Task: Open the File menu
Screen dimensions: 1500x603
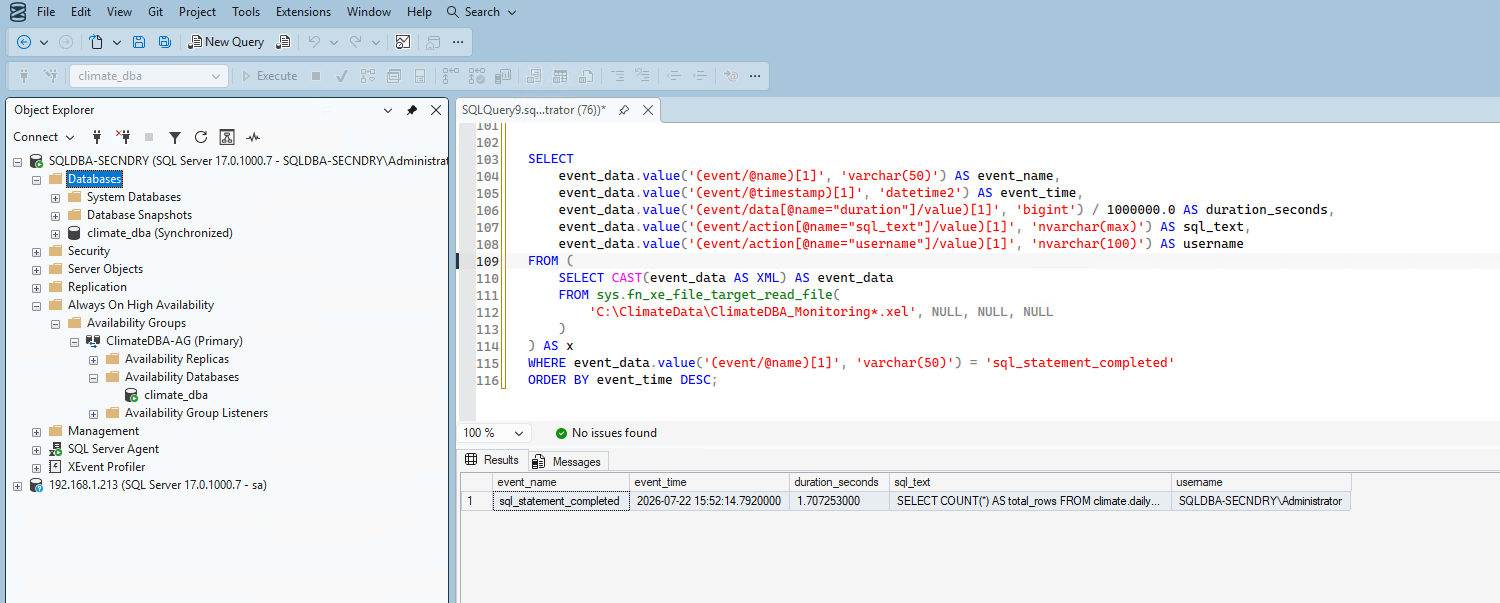Action: pos(46,12)
